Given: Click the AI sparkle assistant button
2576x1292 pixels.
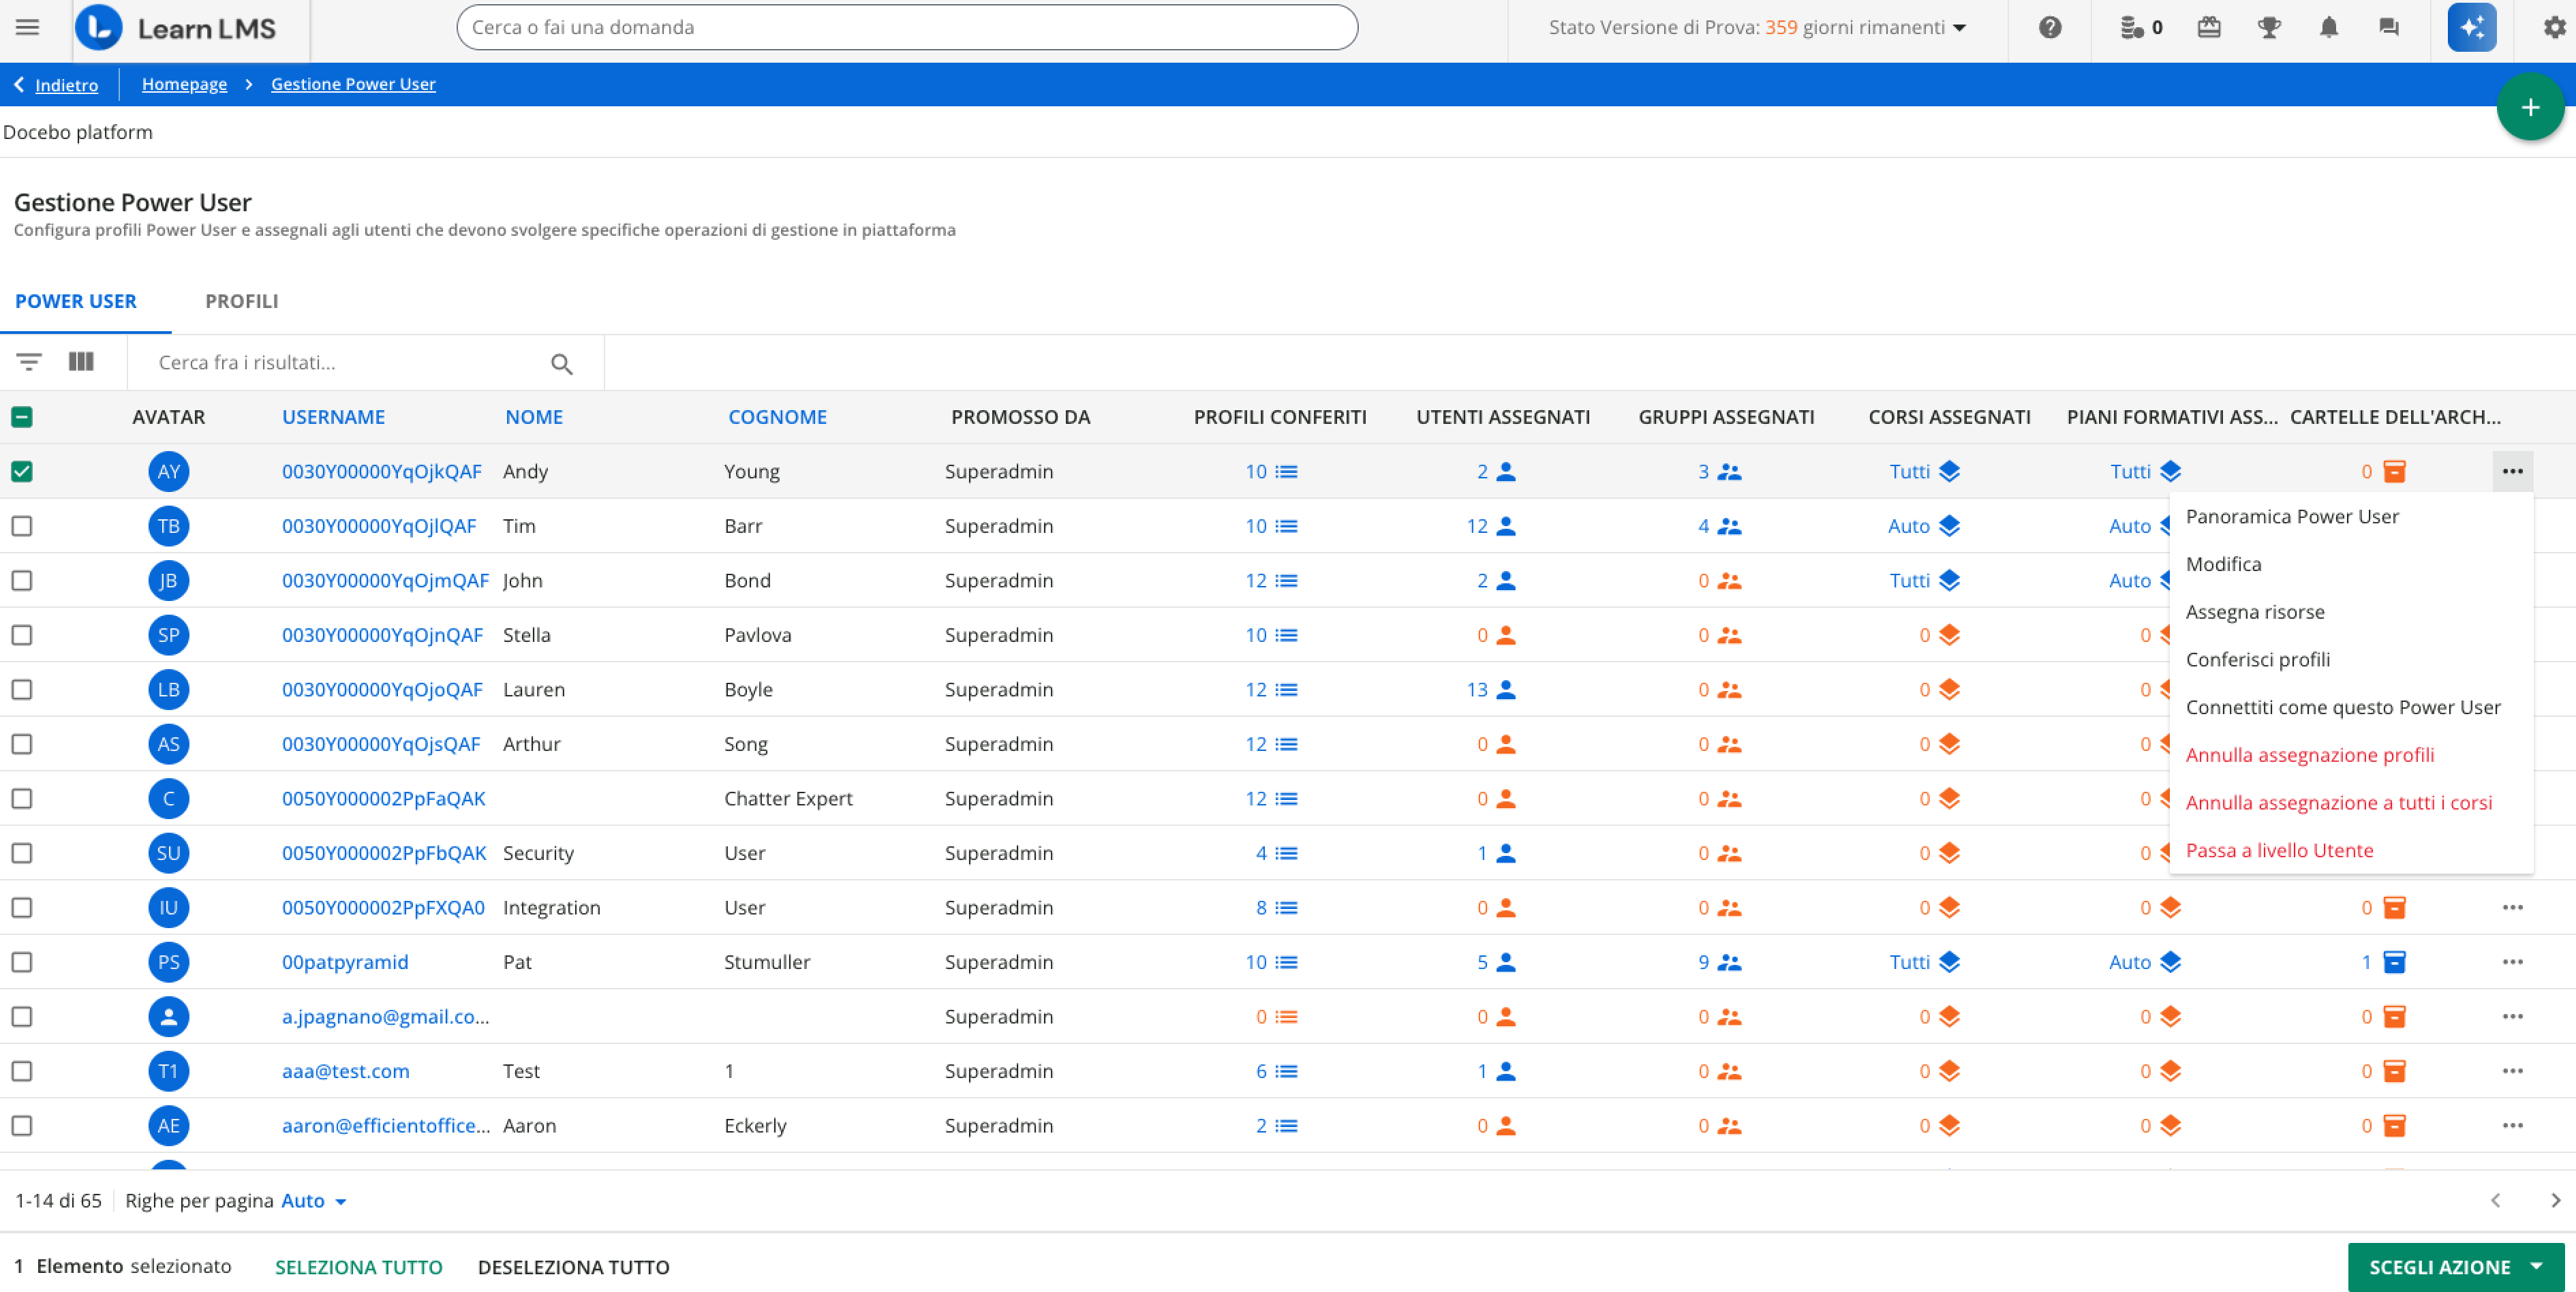Looking at the screenshot, I should tap(2471, 27).
